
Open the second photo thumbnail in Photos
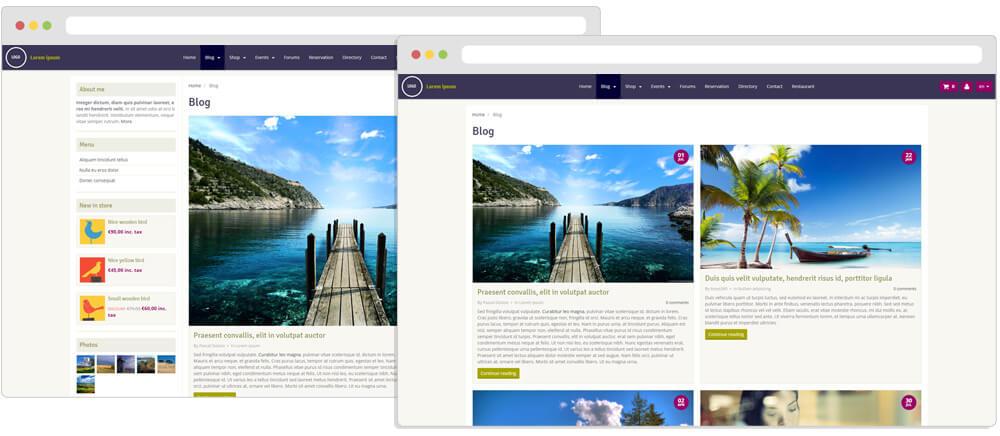(106, 364)
